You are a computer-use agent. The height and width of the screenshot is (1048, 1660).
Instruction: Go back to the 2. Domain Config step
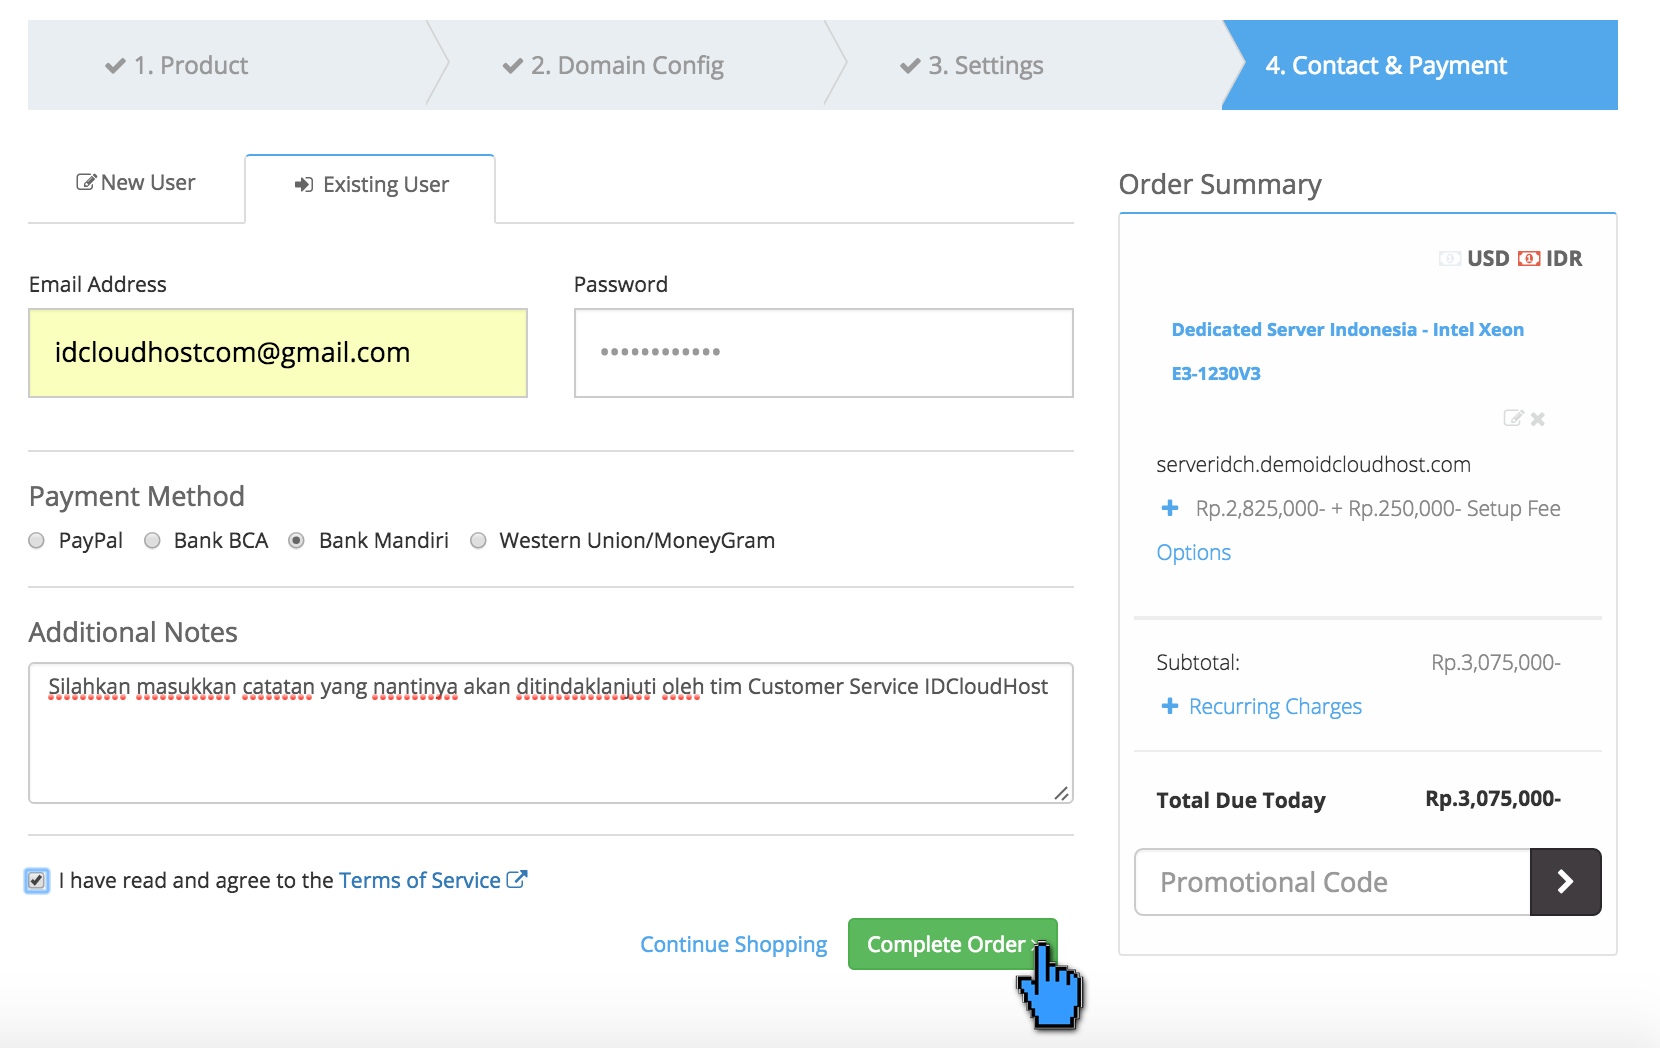tap(614, 64)
